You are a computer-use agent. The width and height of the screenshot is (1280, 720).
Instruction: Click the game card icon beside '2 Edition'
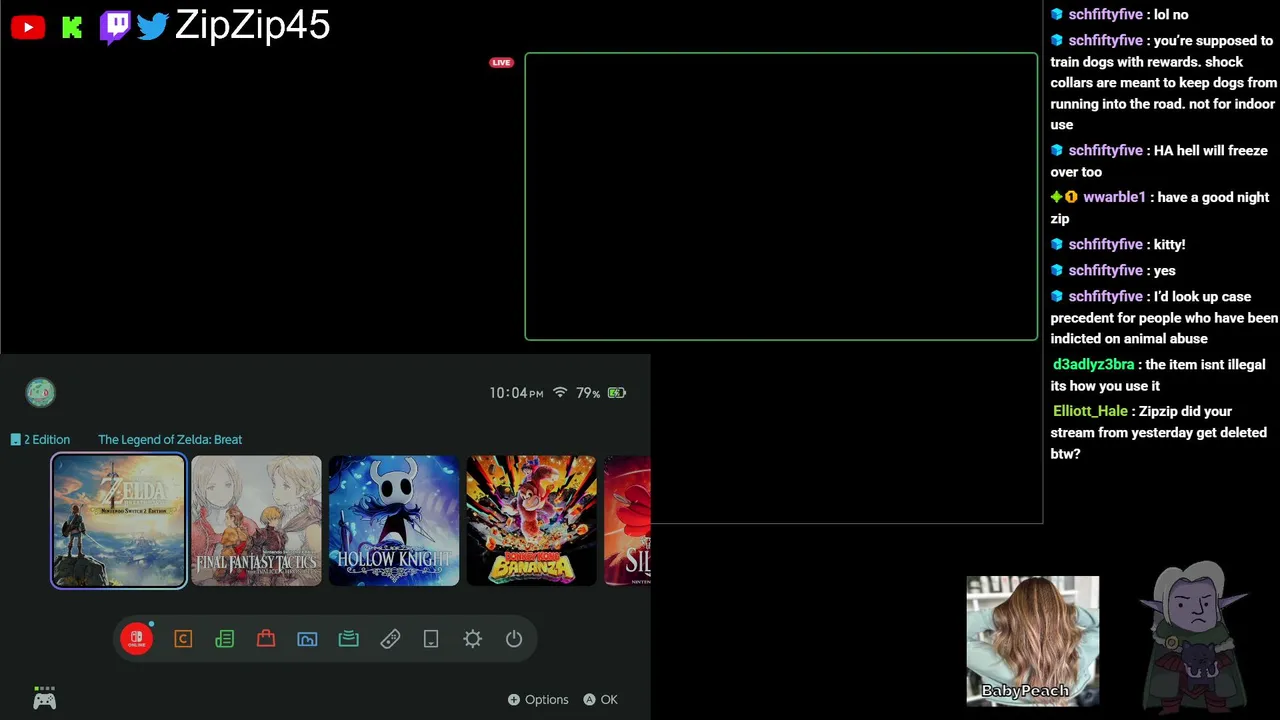[x=15, y=440]
